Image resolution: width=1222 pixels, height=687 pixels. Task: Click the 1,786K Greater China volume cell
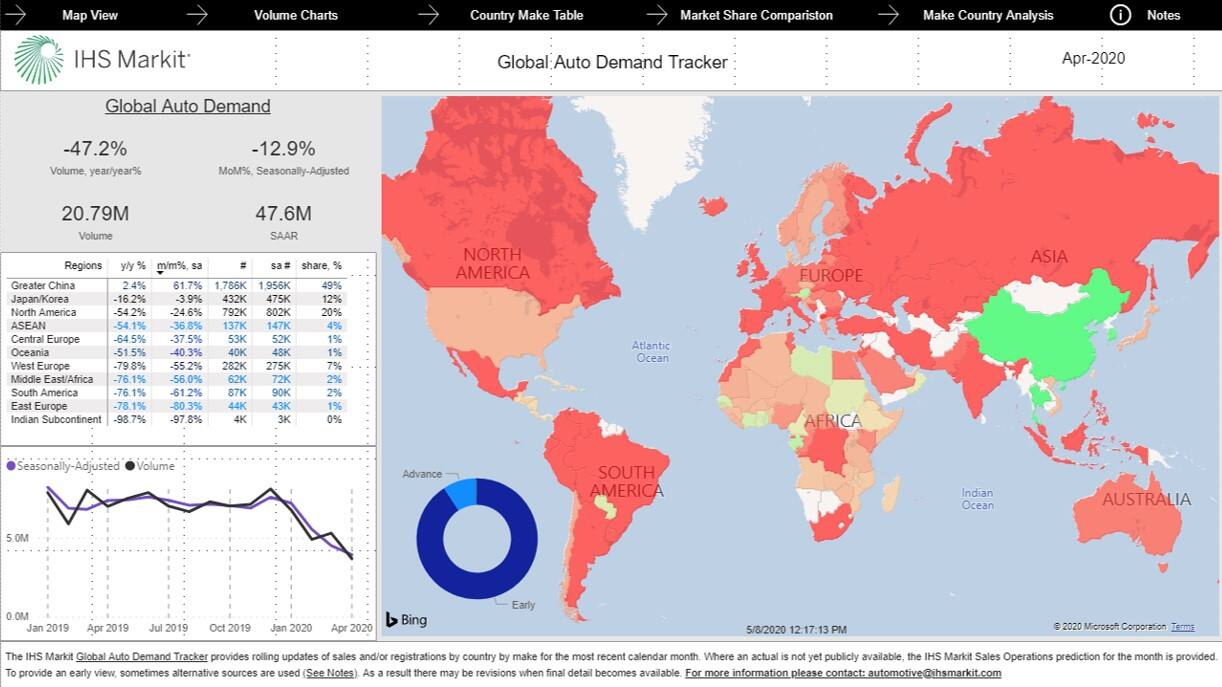(230, 286)
